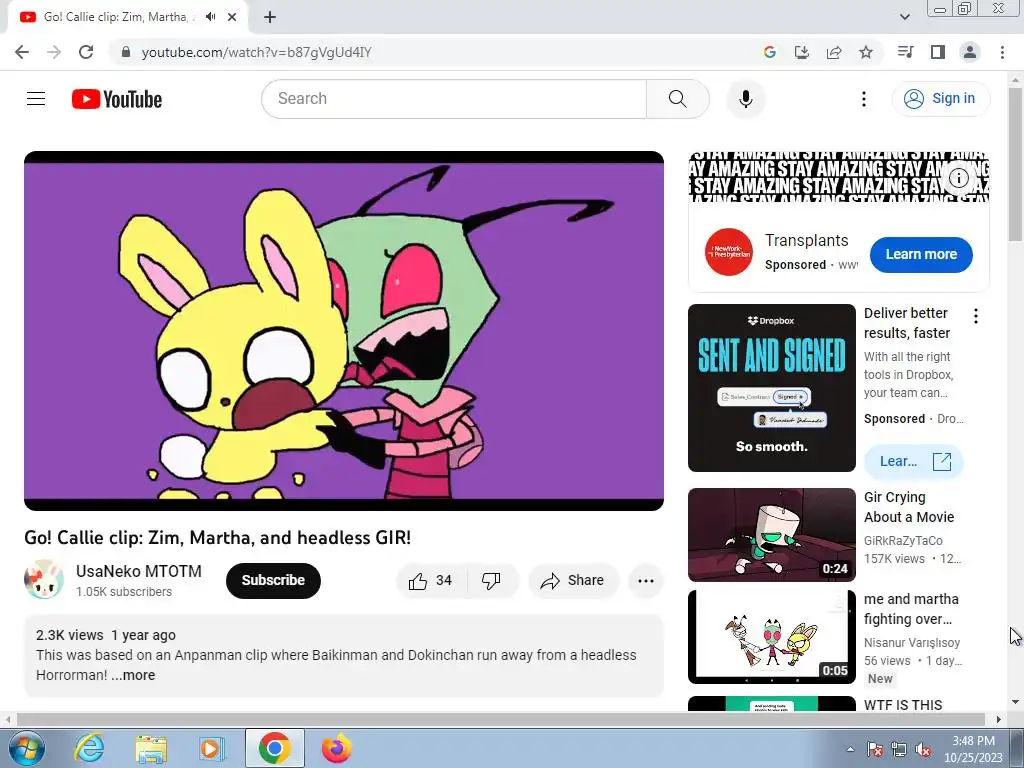Image resolution: width=1024 pixels, height=768 pixels.
Task: Toggle Chrome side panel
Action: click(x=938, y=52)
